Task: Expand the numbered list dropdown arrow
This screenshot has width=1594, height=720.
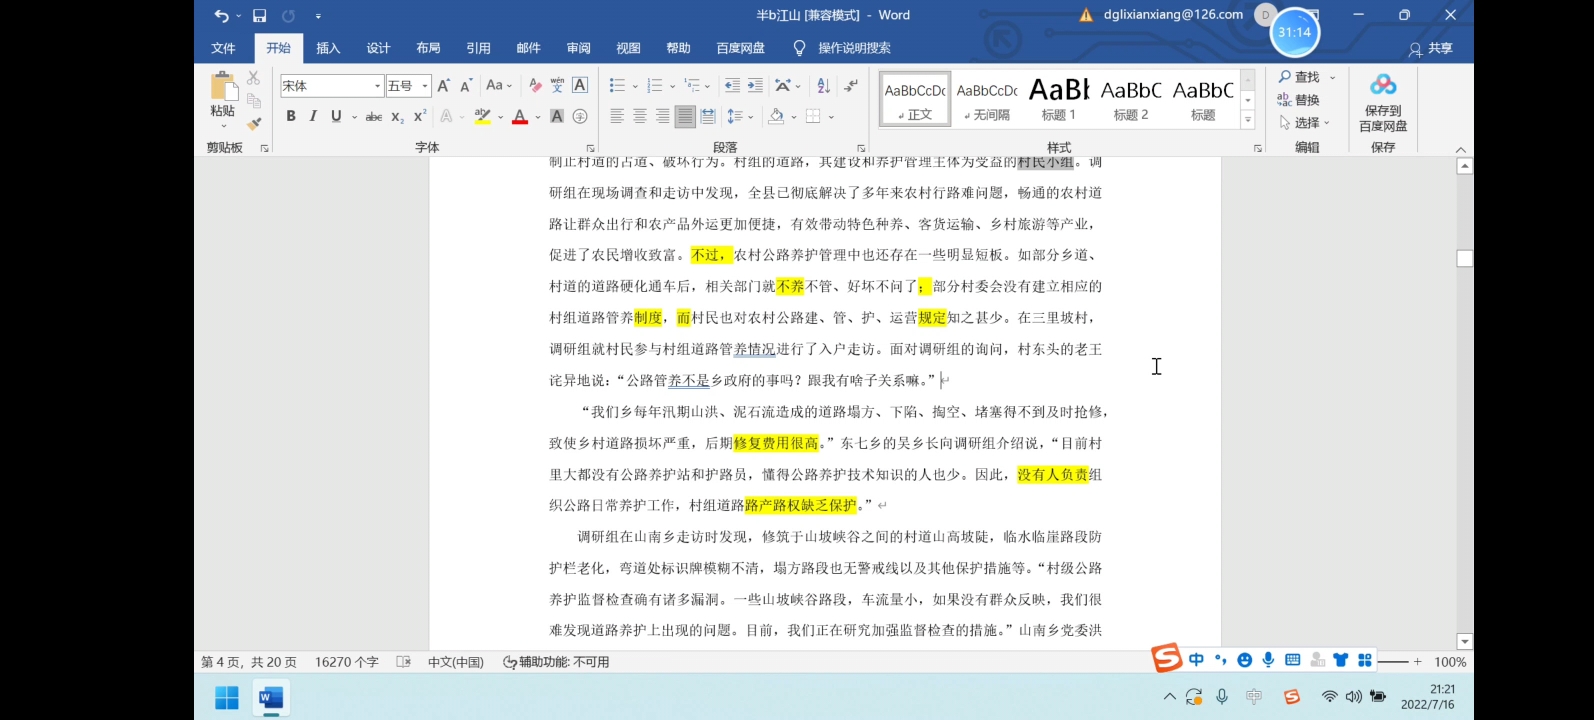Action: 672,86
